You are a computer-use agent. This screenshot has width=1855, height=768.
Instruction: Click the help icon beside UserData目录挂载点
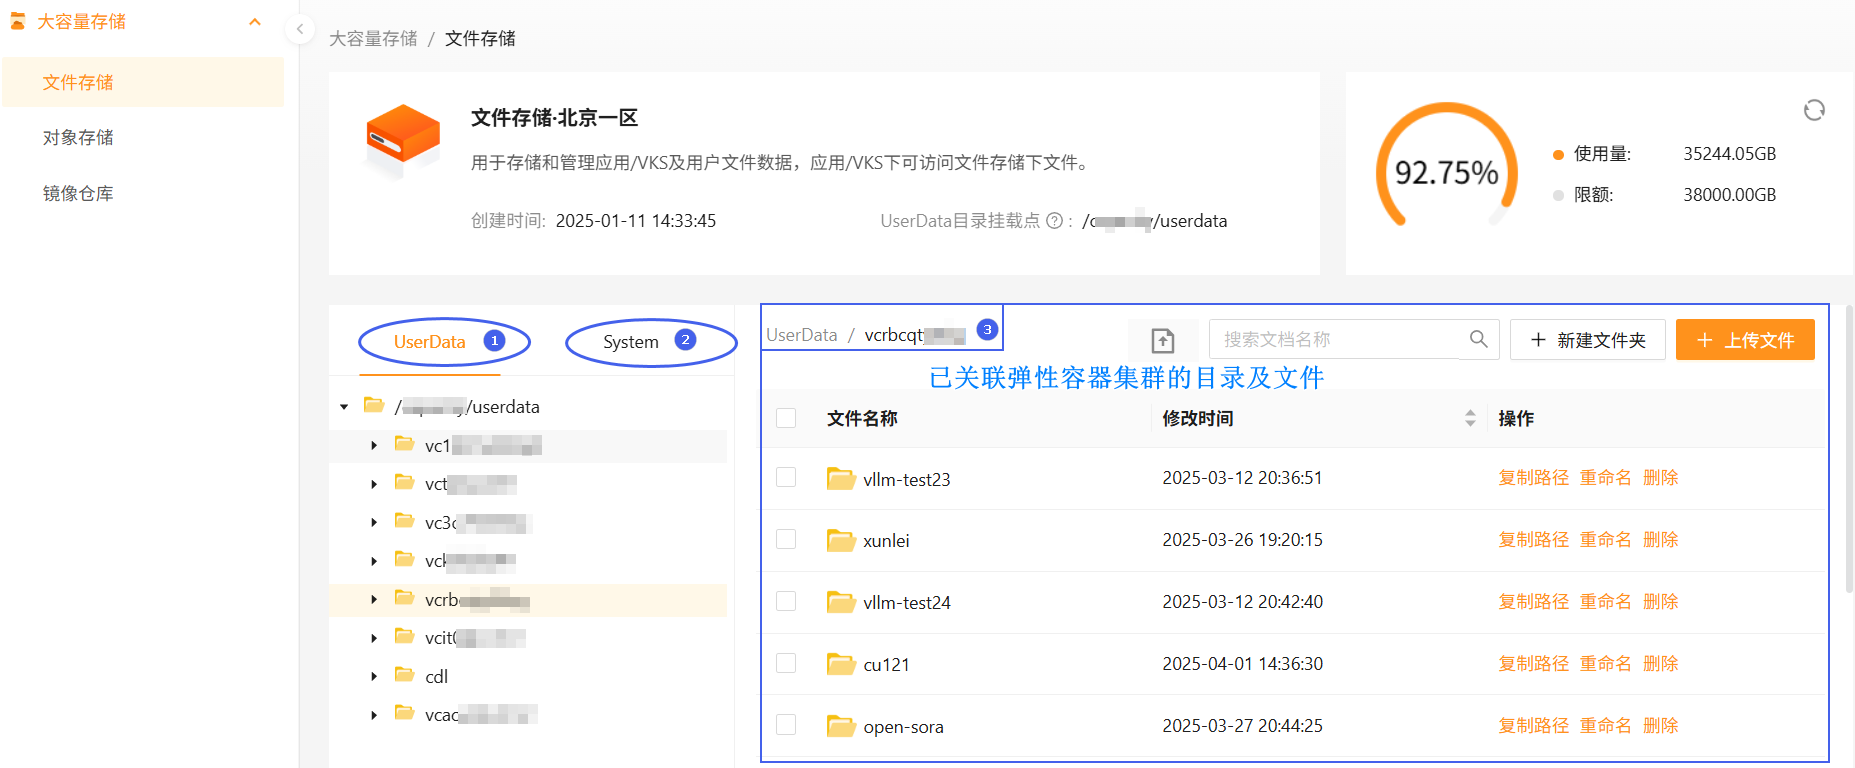pyautogui.click(x=1054, y=221)
